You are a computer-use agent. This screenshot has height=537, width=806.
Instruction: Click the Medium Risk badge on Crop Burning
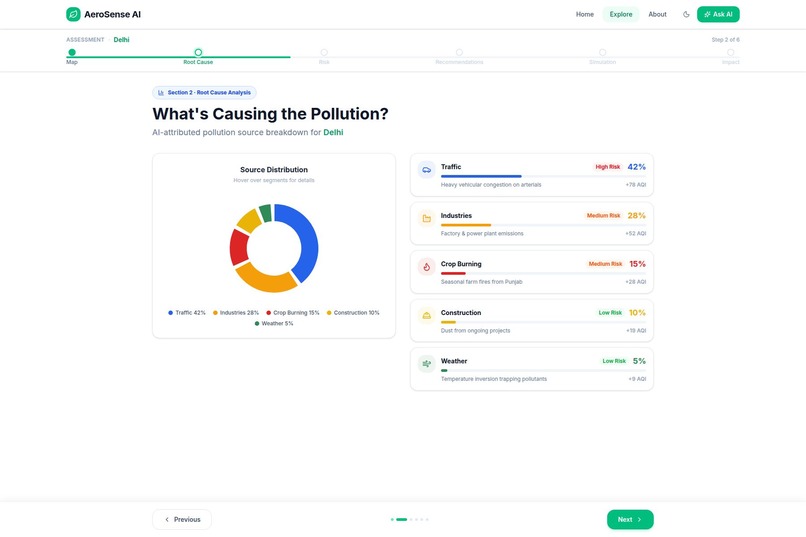pos(605,264)
